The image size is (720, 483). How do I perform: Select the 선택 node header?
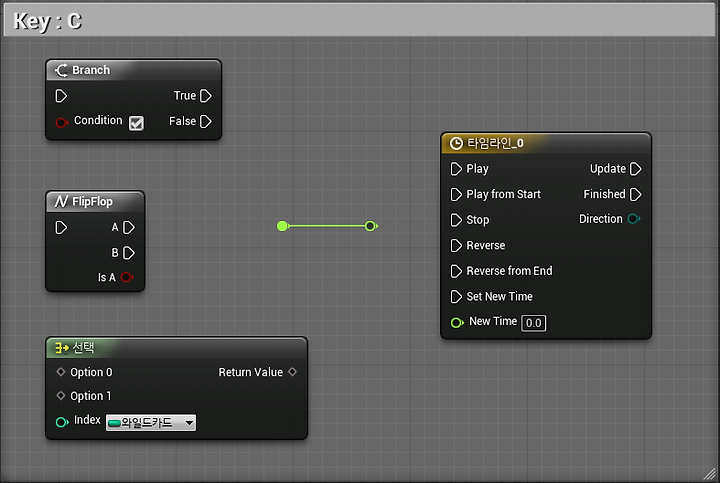click(177, 348)
